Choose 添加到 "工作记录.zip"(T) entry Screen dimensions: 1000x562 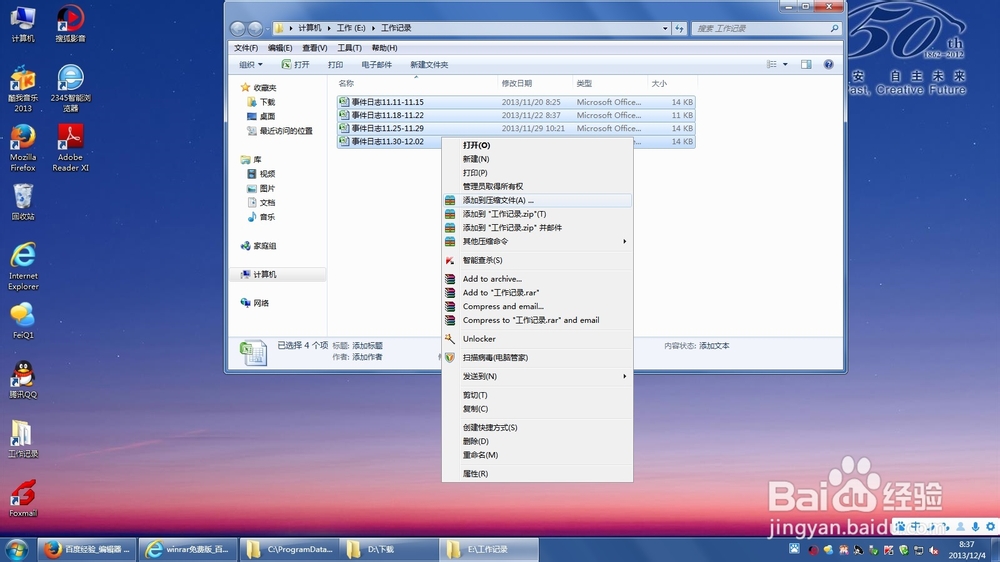tap(537, 214)
